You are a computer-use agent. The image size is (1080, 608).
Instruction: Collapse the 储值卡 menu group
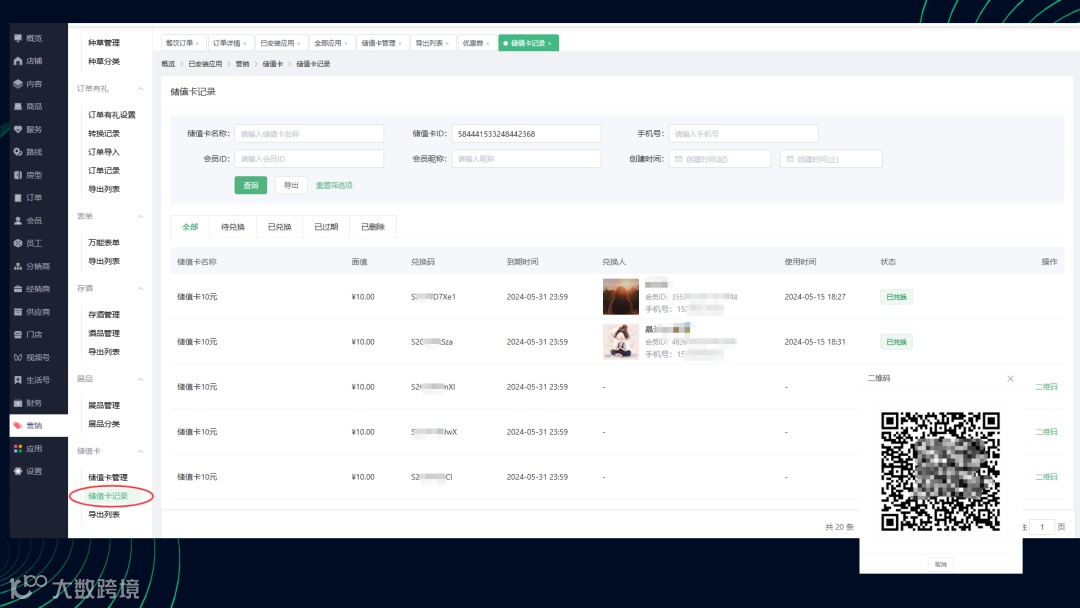click(x=141, y=452)
